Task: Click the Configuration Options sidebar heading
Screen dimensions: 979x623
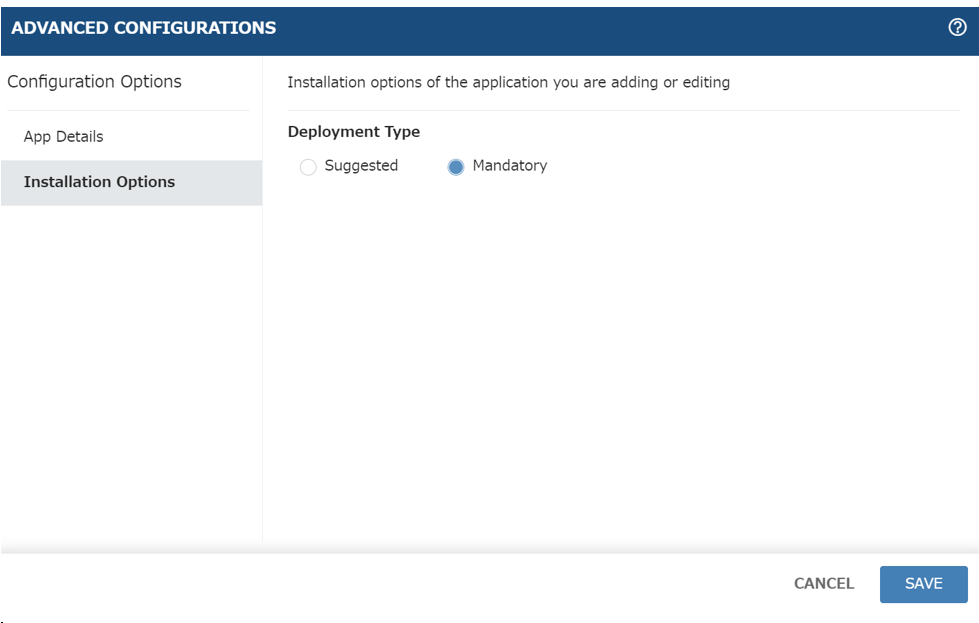Action: pos(94,82)
